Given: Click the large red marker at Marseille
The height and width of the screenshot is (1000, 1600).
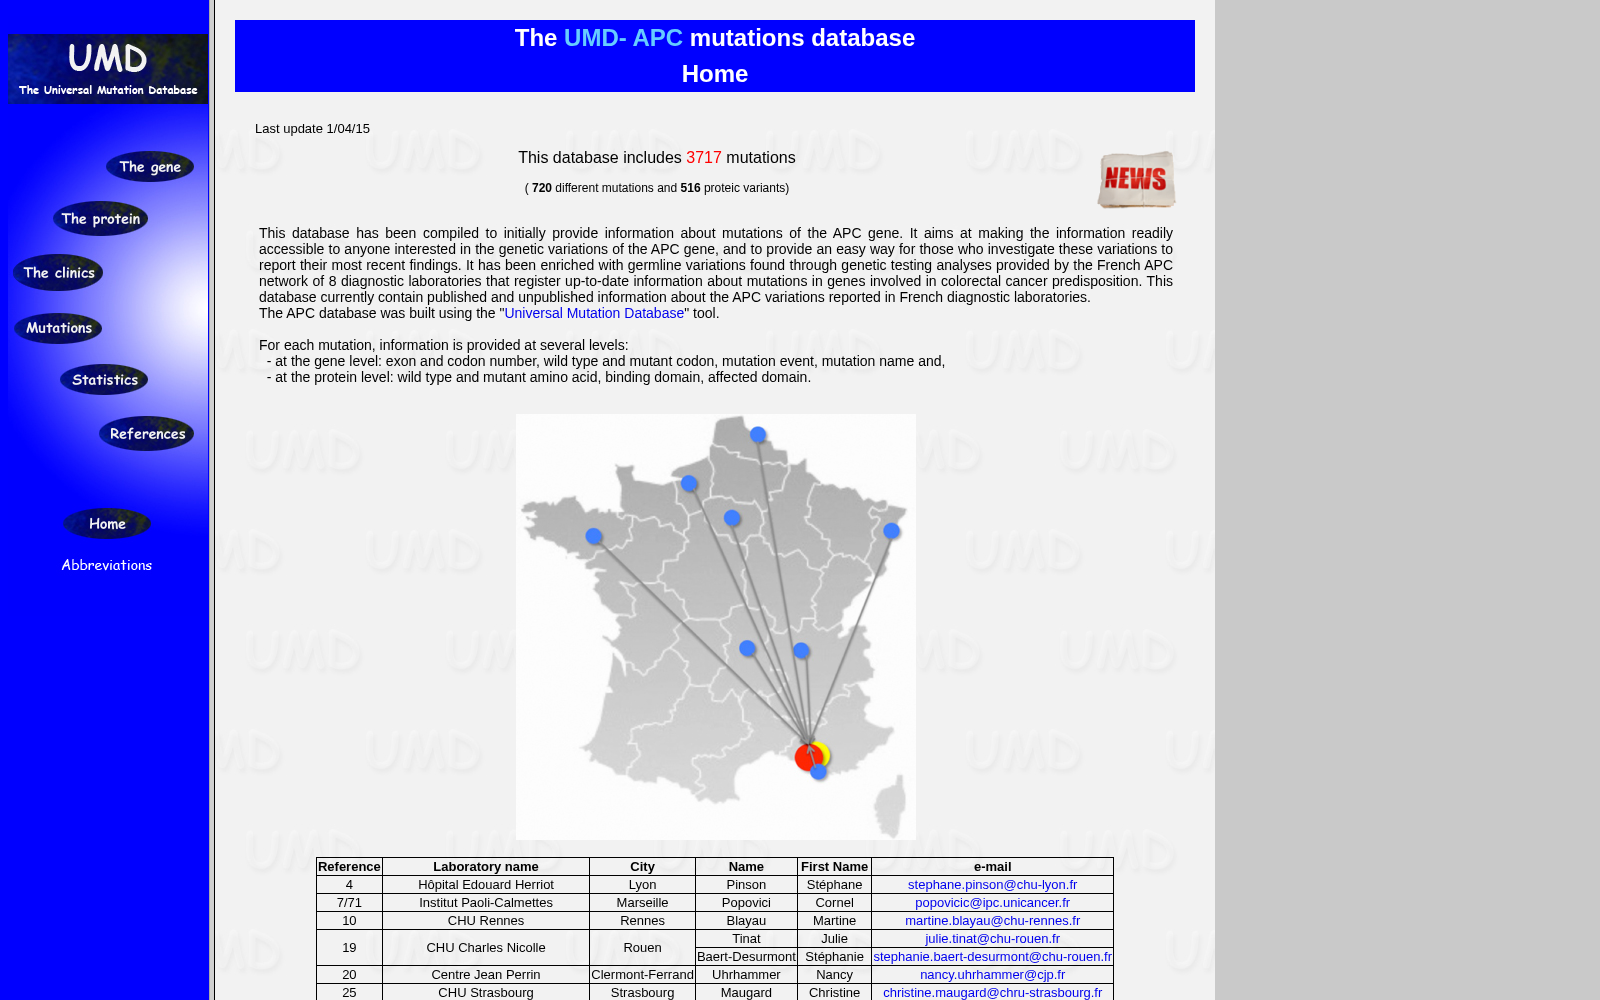Looking at the screenshot, I should (808, 757).
